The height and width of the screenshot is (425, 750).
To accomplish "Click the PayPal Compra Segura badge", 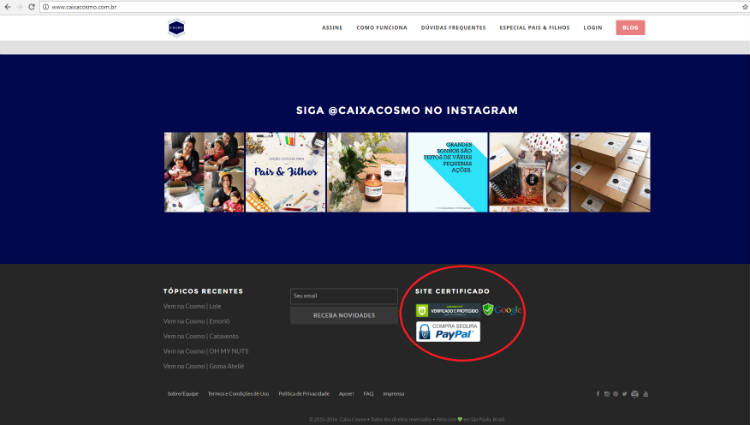I will (x=448, y=332).
